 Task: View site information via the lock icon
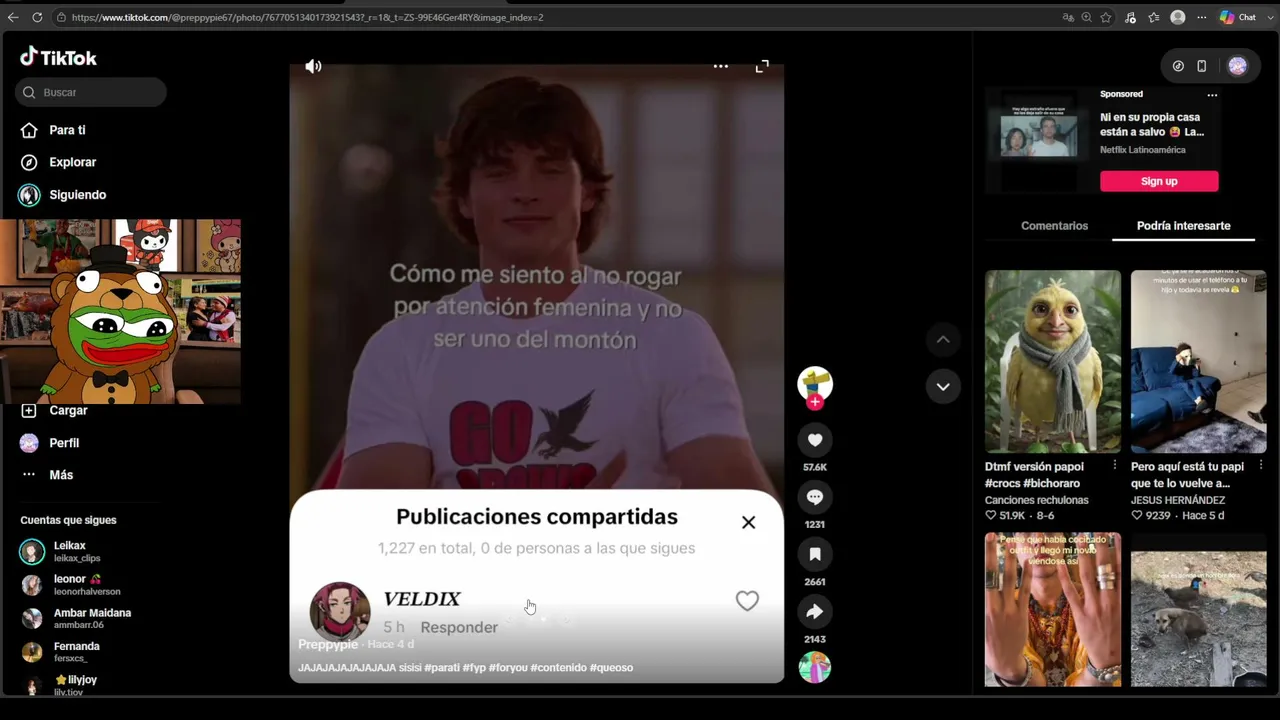pyautogui.click(x=61, y=17)
